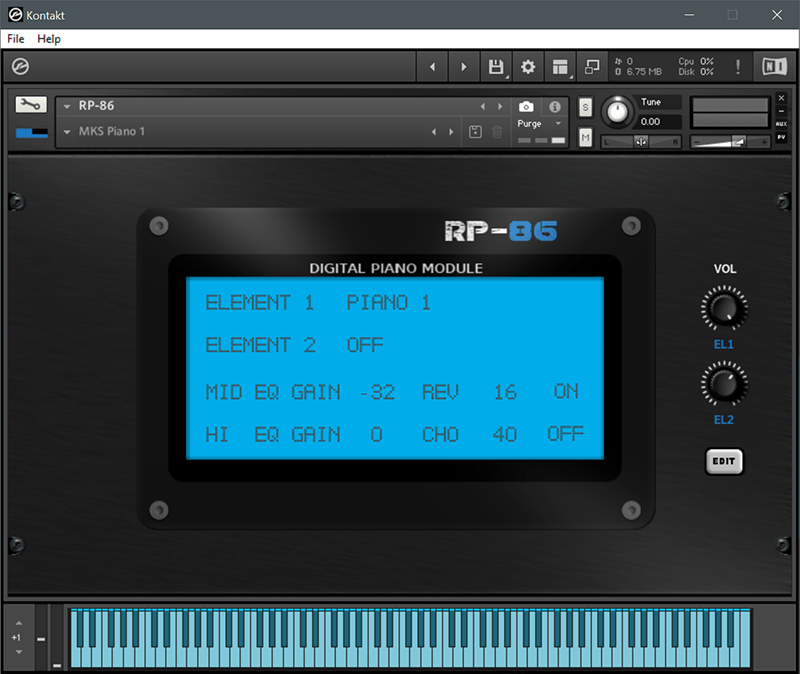Adjust the EL2 volume knob
800x674 pixels.
tap(724, 384)
